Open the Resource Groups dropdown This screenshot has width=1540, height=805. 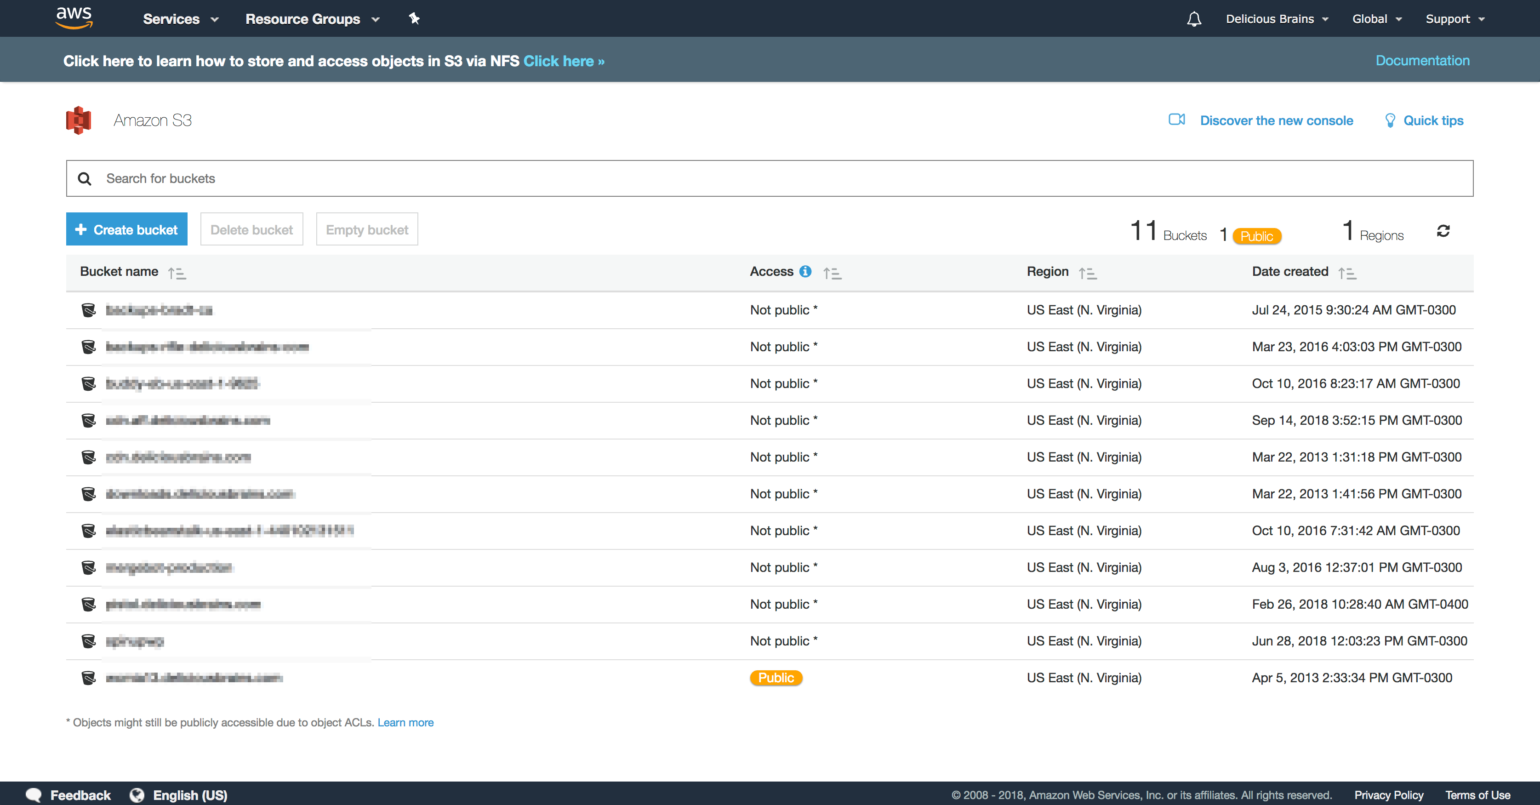click(312, 19)
